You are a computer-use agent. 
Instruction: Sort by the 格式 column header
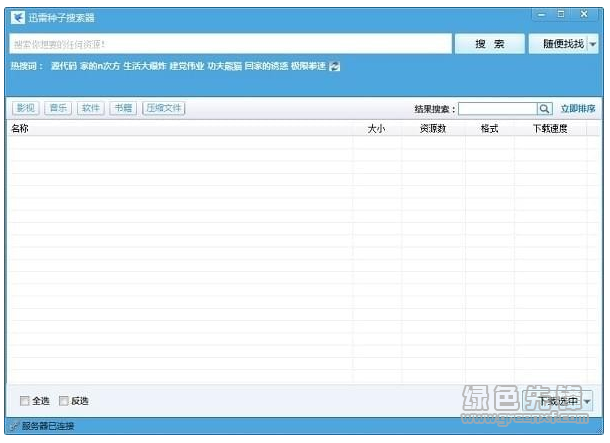point(489,128)
